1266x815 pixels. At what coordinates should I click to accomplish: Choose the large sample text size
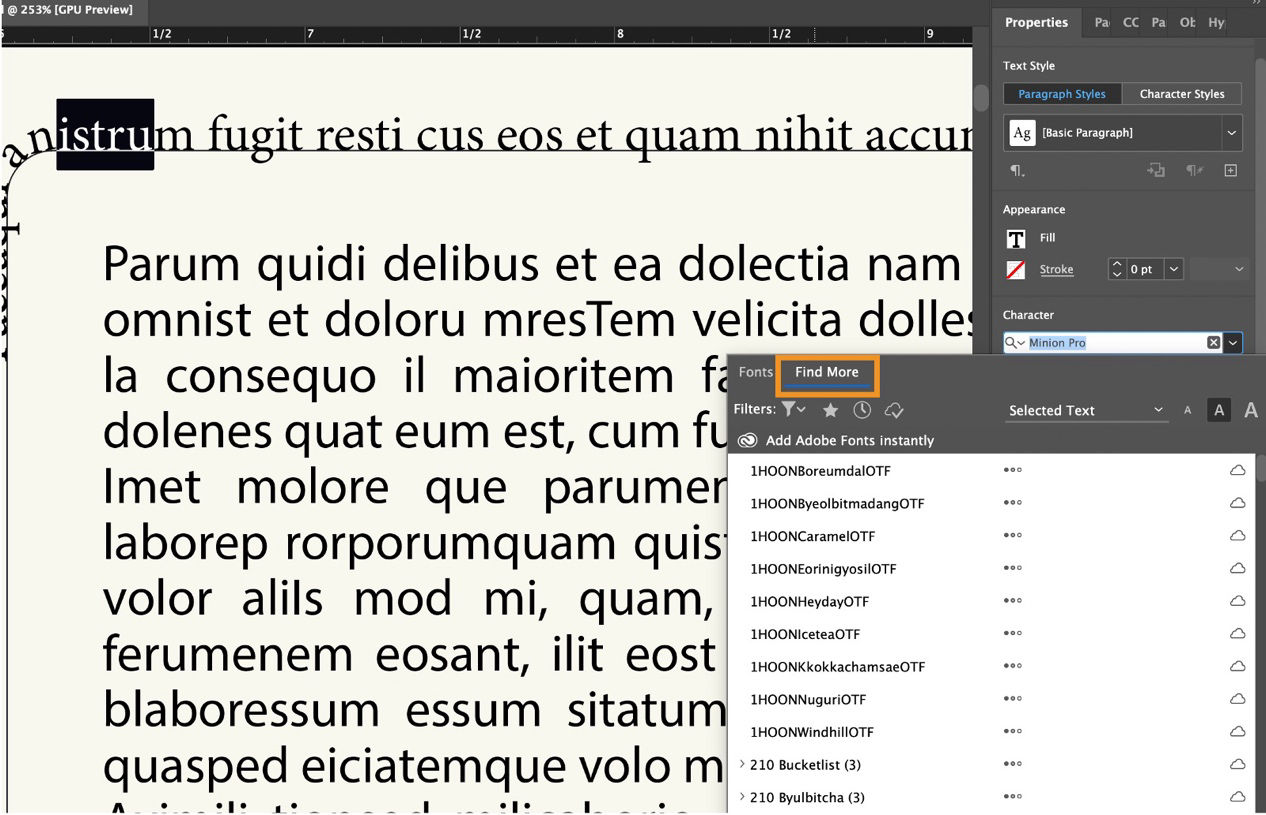1251,410
